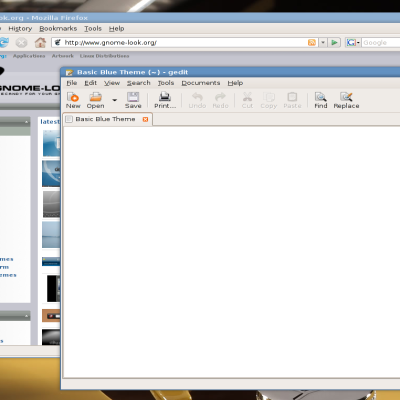Click the GNOME-LOOK site logo

[x=30, y=89]
